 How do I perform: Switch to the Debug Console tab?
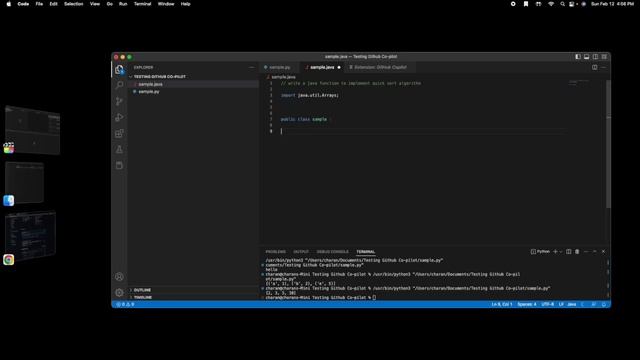pos(332,252)
